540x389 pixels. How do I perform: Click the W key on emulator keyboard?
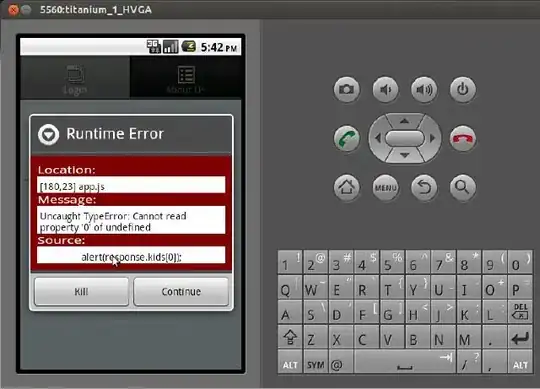click(315, 287)
